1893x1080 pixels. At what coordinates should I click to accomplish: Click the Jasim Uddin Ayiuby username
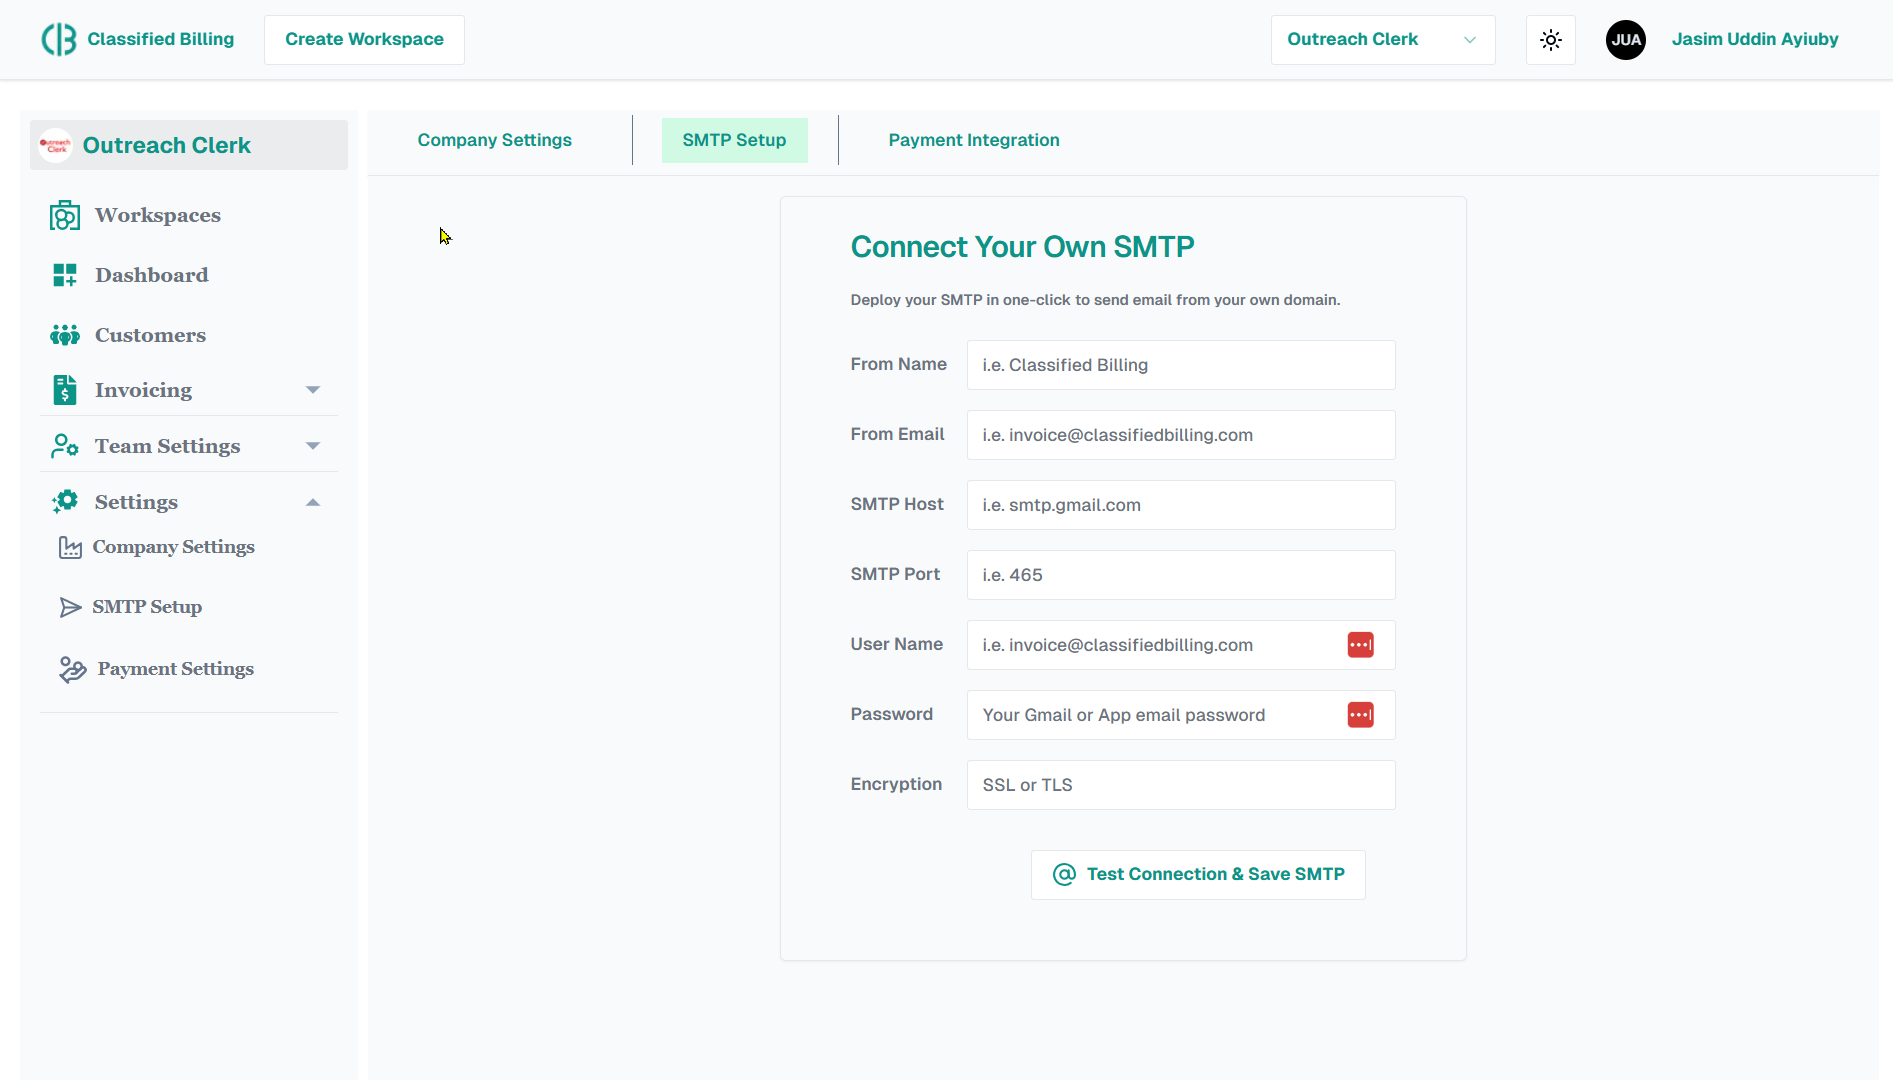point(1755,39)
